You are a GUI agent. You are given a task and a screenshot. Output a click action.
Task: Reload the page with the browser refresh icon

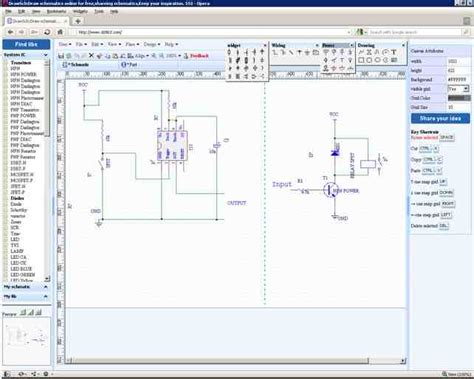(x=47, y=32)
